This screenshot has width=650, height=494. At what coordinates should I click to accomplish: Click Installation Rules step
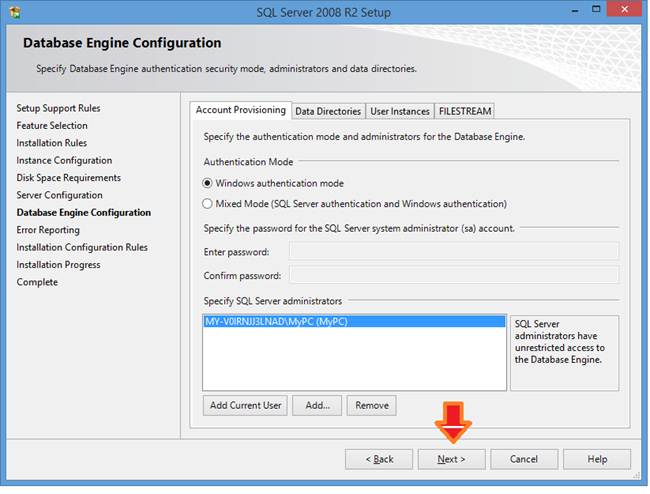pyautogui.click(x=52, y=143)
